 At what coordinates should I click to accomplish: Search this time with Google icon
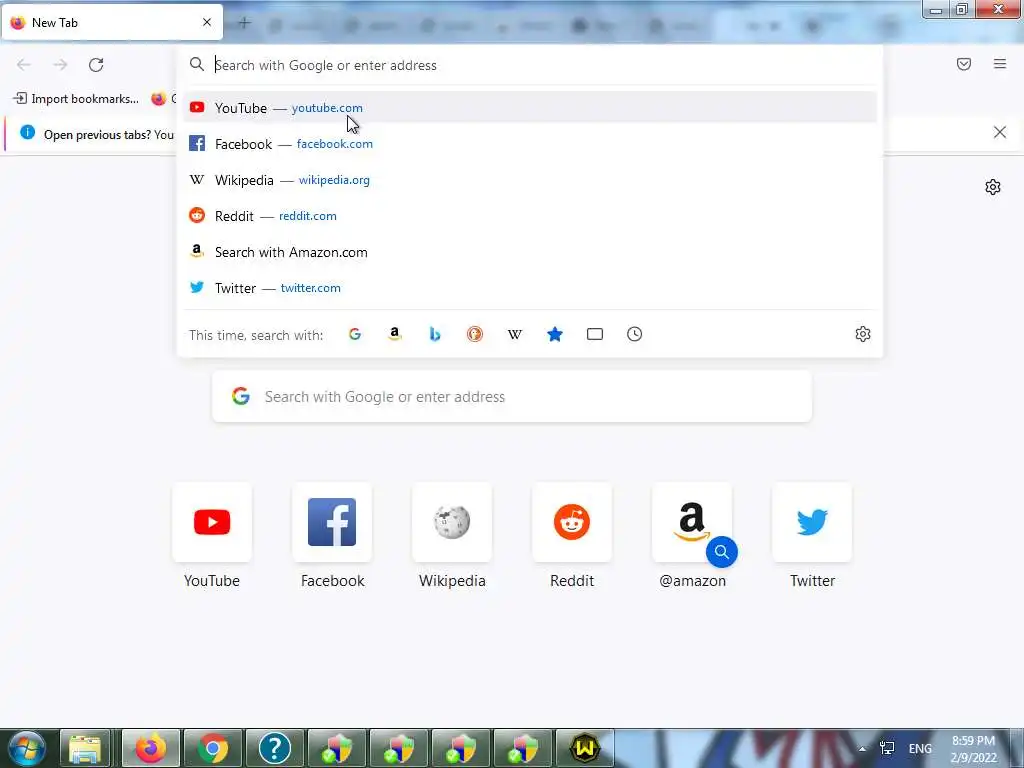[355, 334]
